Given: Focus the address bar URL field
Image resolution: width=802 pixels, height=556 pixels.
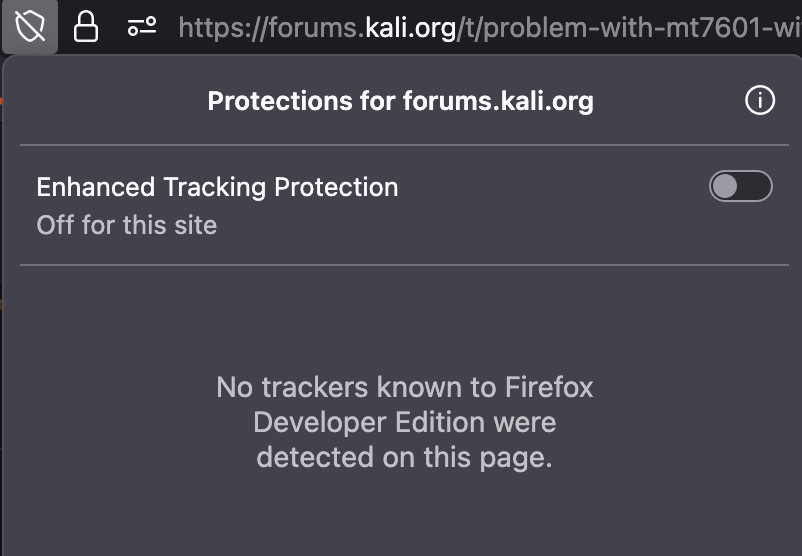Looking at the screenshot, I should point(489,27).
